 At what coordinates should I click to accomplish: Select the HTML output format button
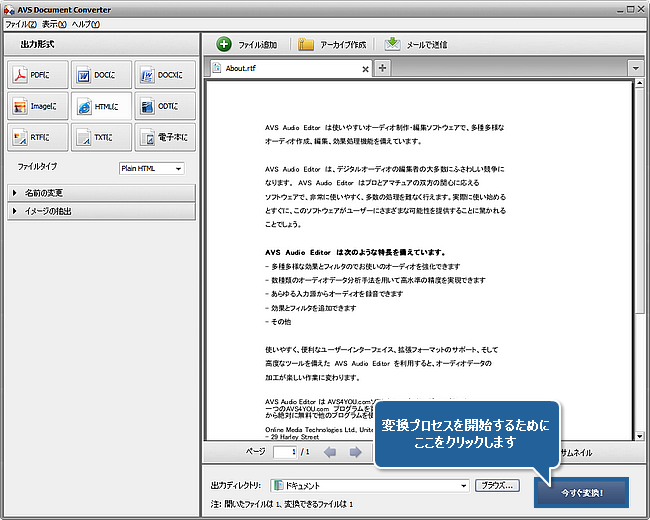[x=102, y=106]
